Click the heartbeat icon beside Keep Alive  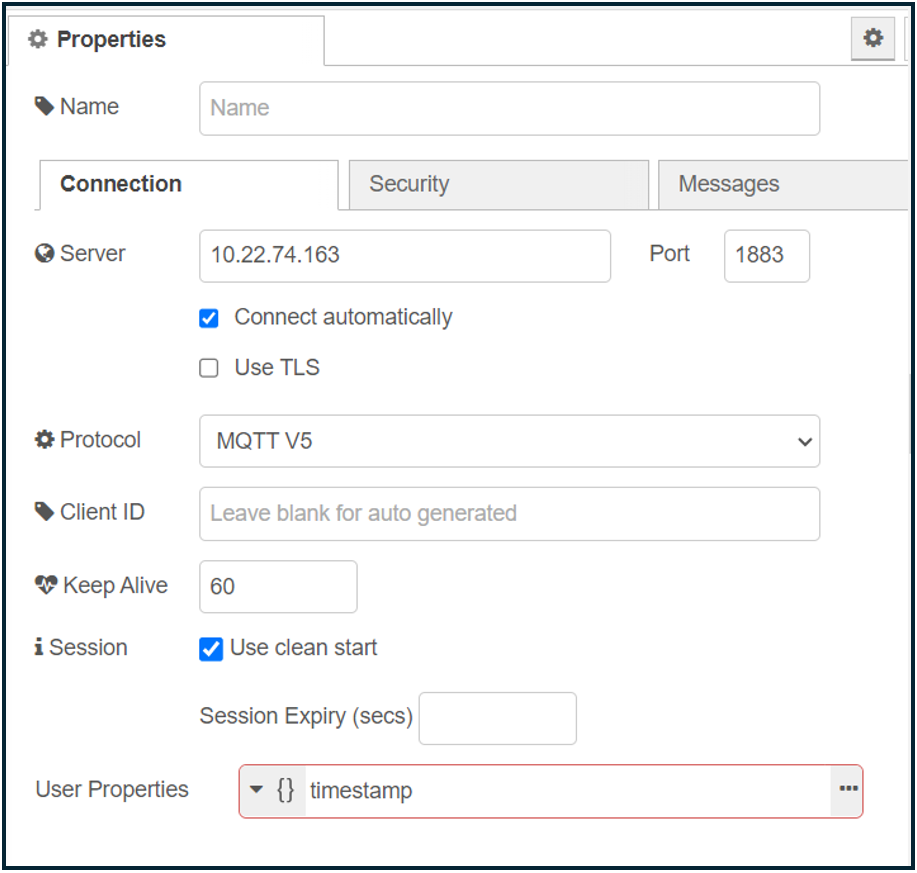coord(46,586)
